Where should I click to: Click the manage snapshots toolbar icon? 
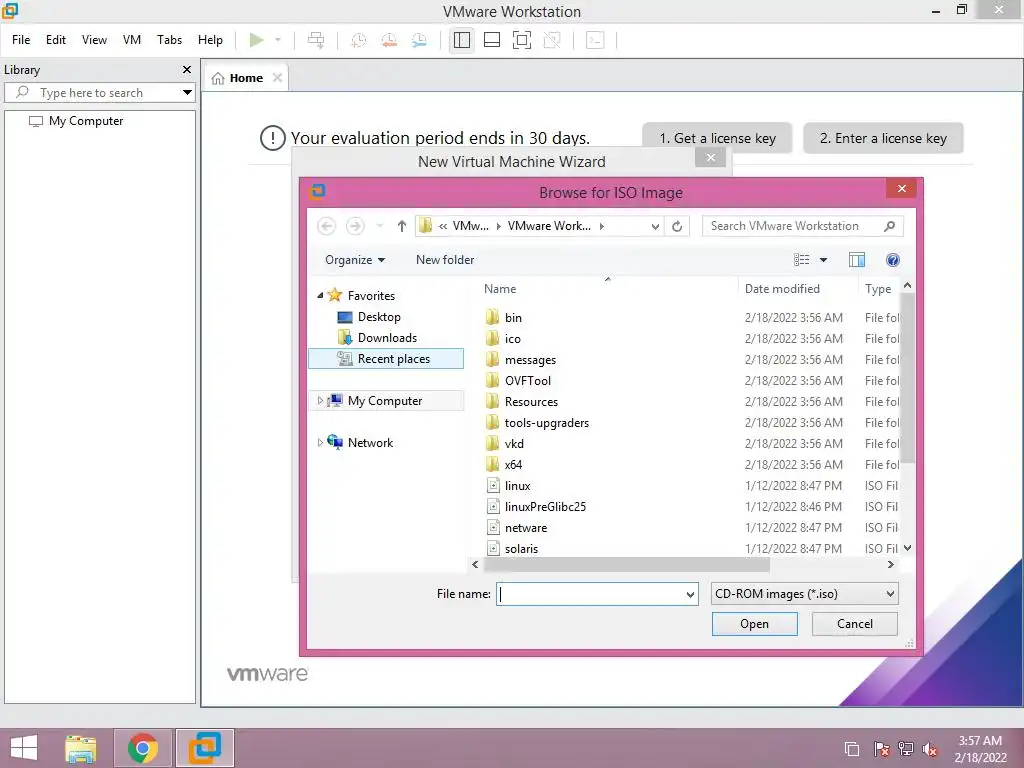419,40
